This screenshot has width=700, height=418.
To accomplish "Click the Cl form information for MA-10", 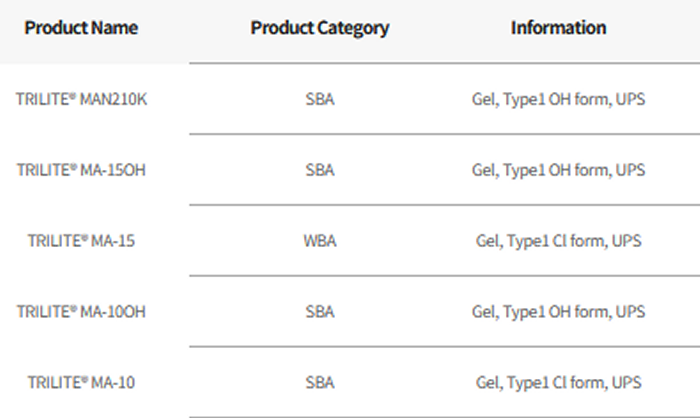I will 558,383.
